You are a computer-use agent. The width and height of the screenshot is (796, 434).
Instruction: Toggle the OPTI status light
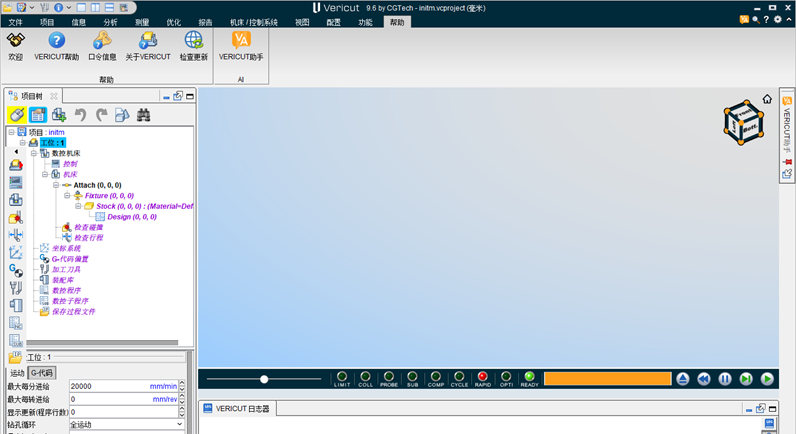tap(506, 379)
